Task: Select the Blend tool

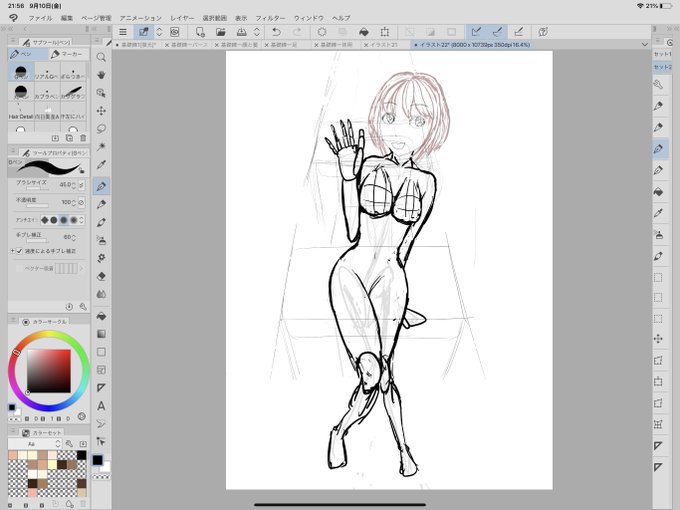Action: [101, 294]
